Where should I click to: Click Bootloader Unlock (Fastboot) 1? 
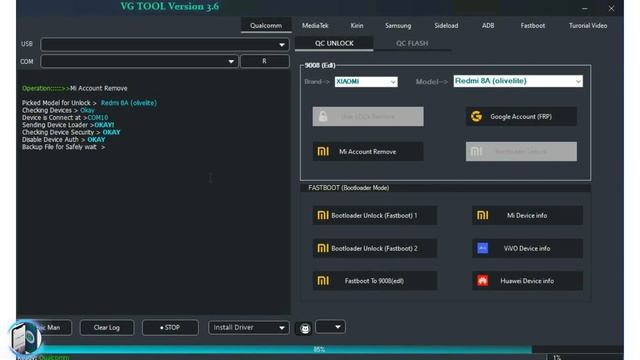(374, 216)
